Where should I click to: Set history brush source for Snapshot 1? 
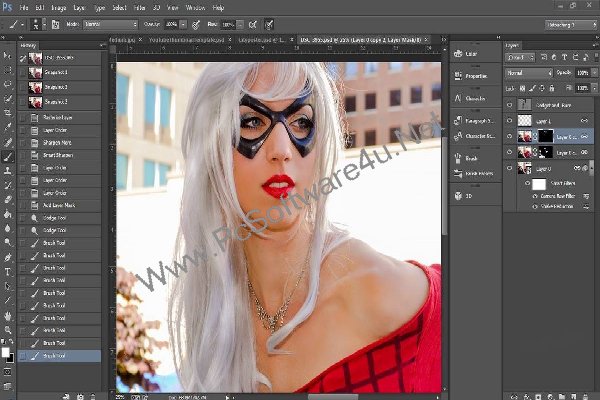click(23, 72)
